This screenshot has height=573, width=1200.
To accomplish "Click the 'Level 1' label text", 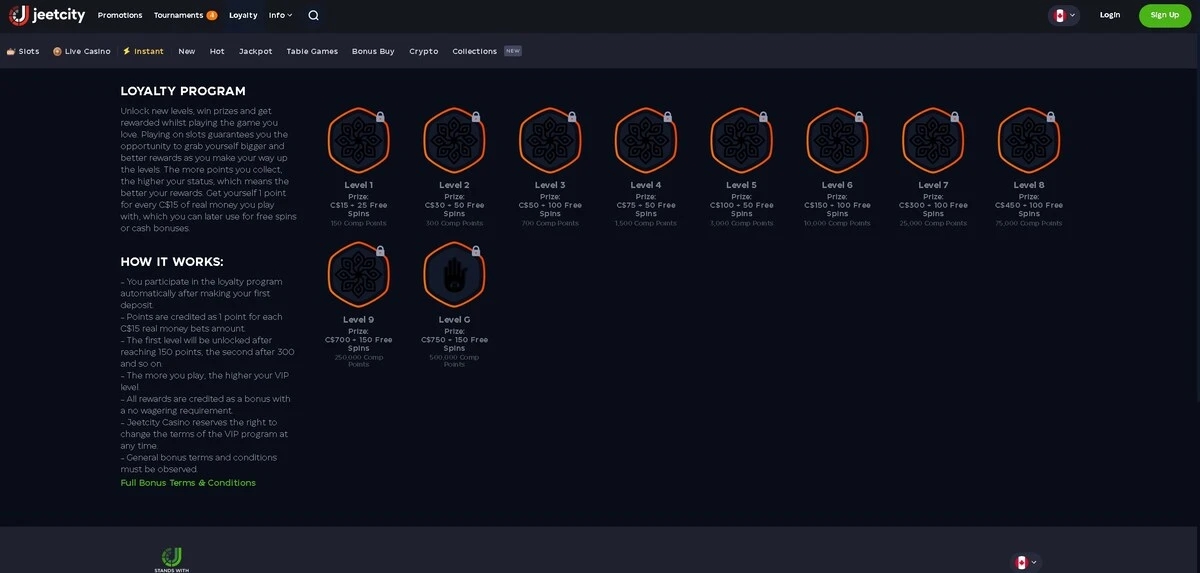I will 359,185.
